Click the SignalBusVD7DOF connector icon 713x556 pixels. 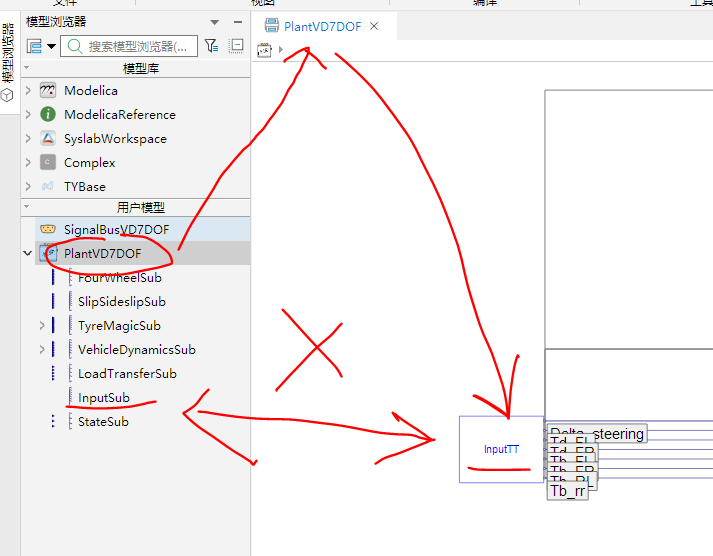point(48,229)
